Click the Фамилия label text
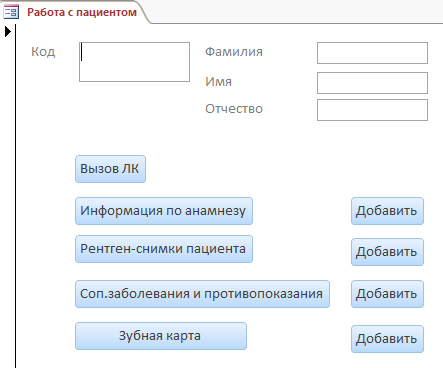 234,52
